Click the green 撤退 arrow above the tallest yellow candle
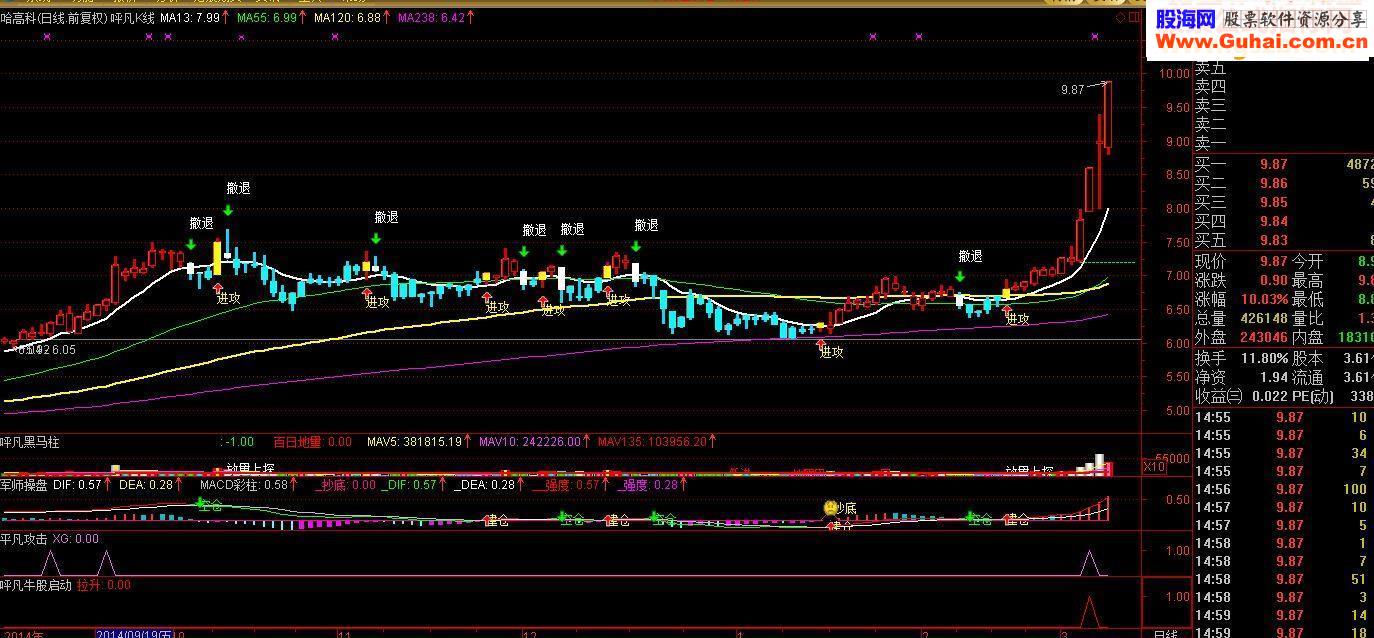1374x638 pixels. [228, 210]
